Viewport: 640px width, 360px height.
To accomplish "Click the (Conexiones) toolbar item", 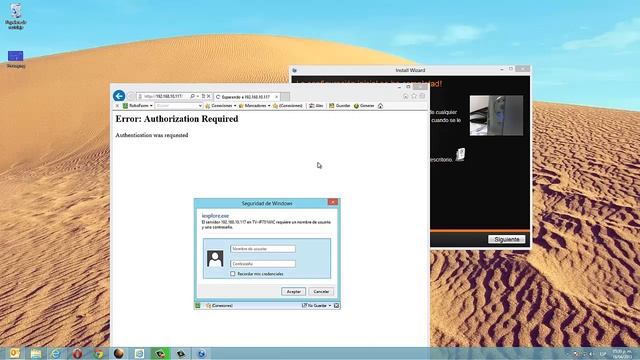I will pos(288,106).
